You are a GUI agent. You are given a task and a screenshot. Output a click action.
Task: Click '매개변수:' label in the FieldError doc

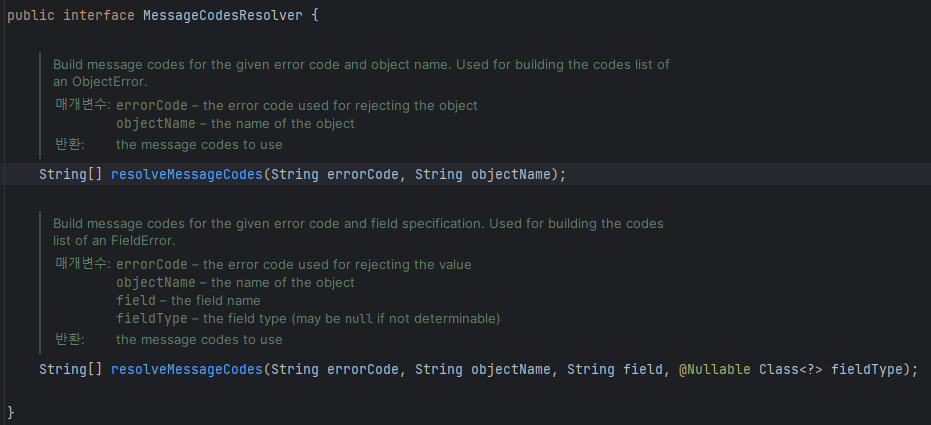(x=83, y=263)
